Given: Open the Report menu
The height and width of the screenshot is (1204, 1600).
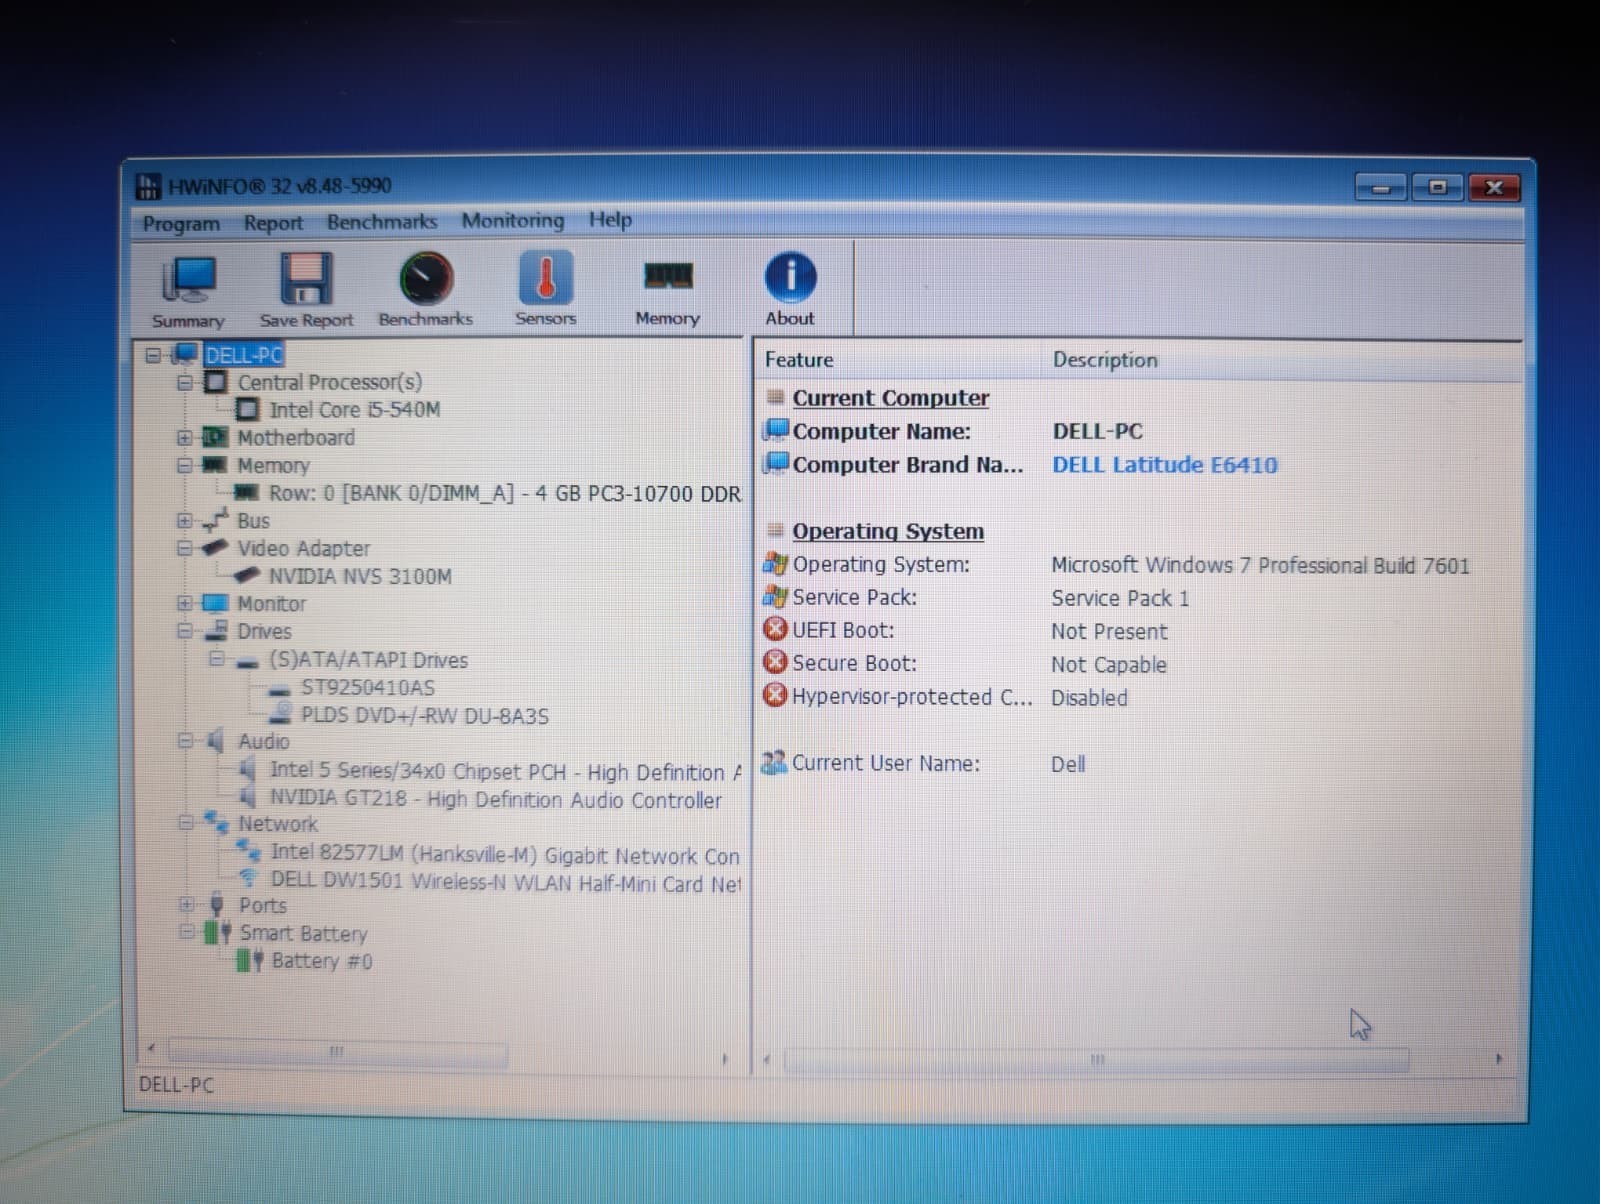Looking at the screenshot, I should point(273,223).
